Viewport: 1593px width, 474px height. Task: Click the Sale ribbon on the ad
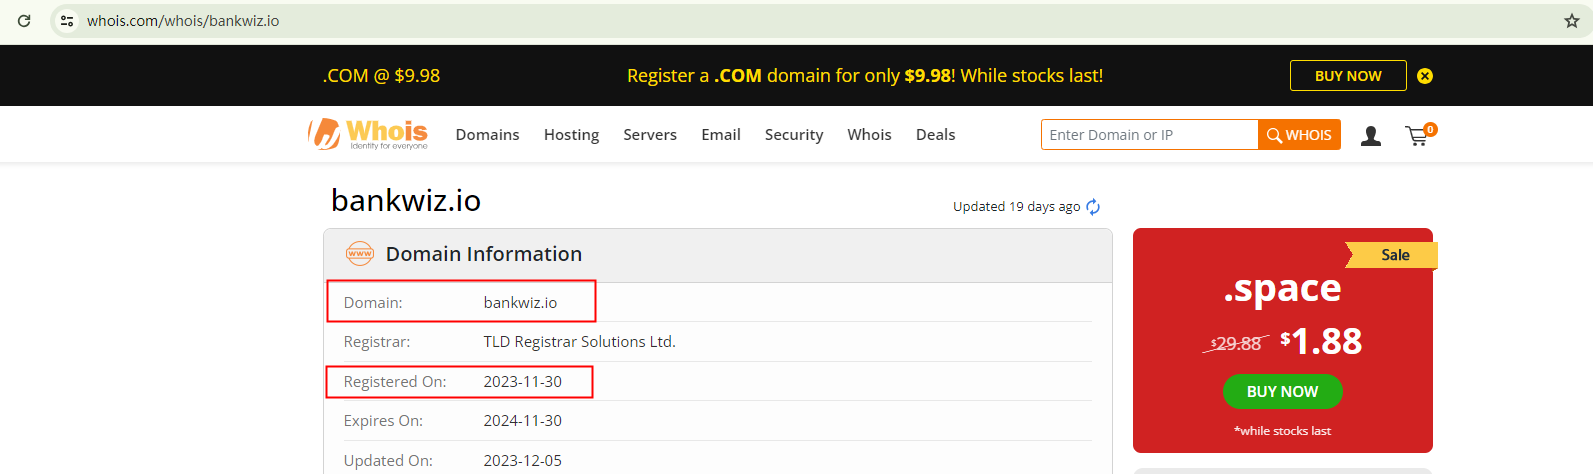coord(1393,255)
